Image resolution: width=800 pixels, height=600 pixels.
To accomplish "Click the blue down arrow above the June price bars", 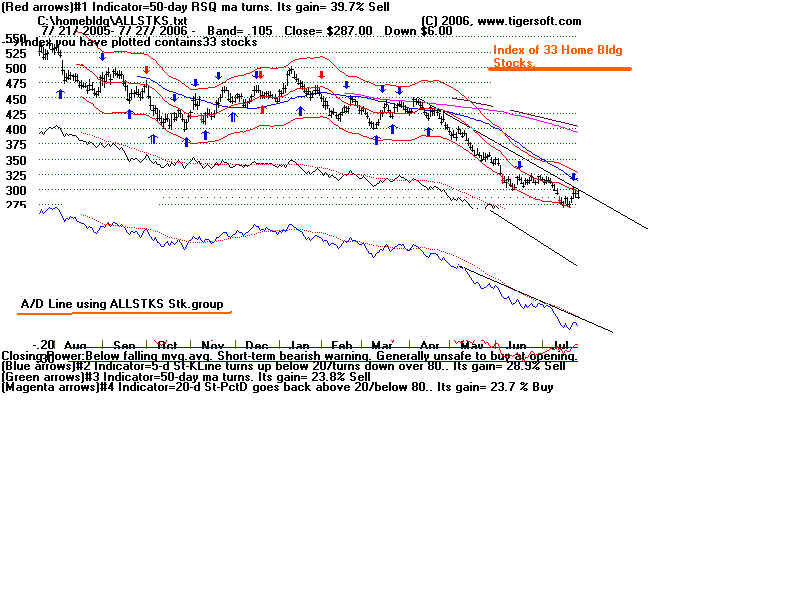I will tap(519, 163).
